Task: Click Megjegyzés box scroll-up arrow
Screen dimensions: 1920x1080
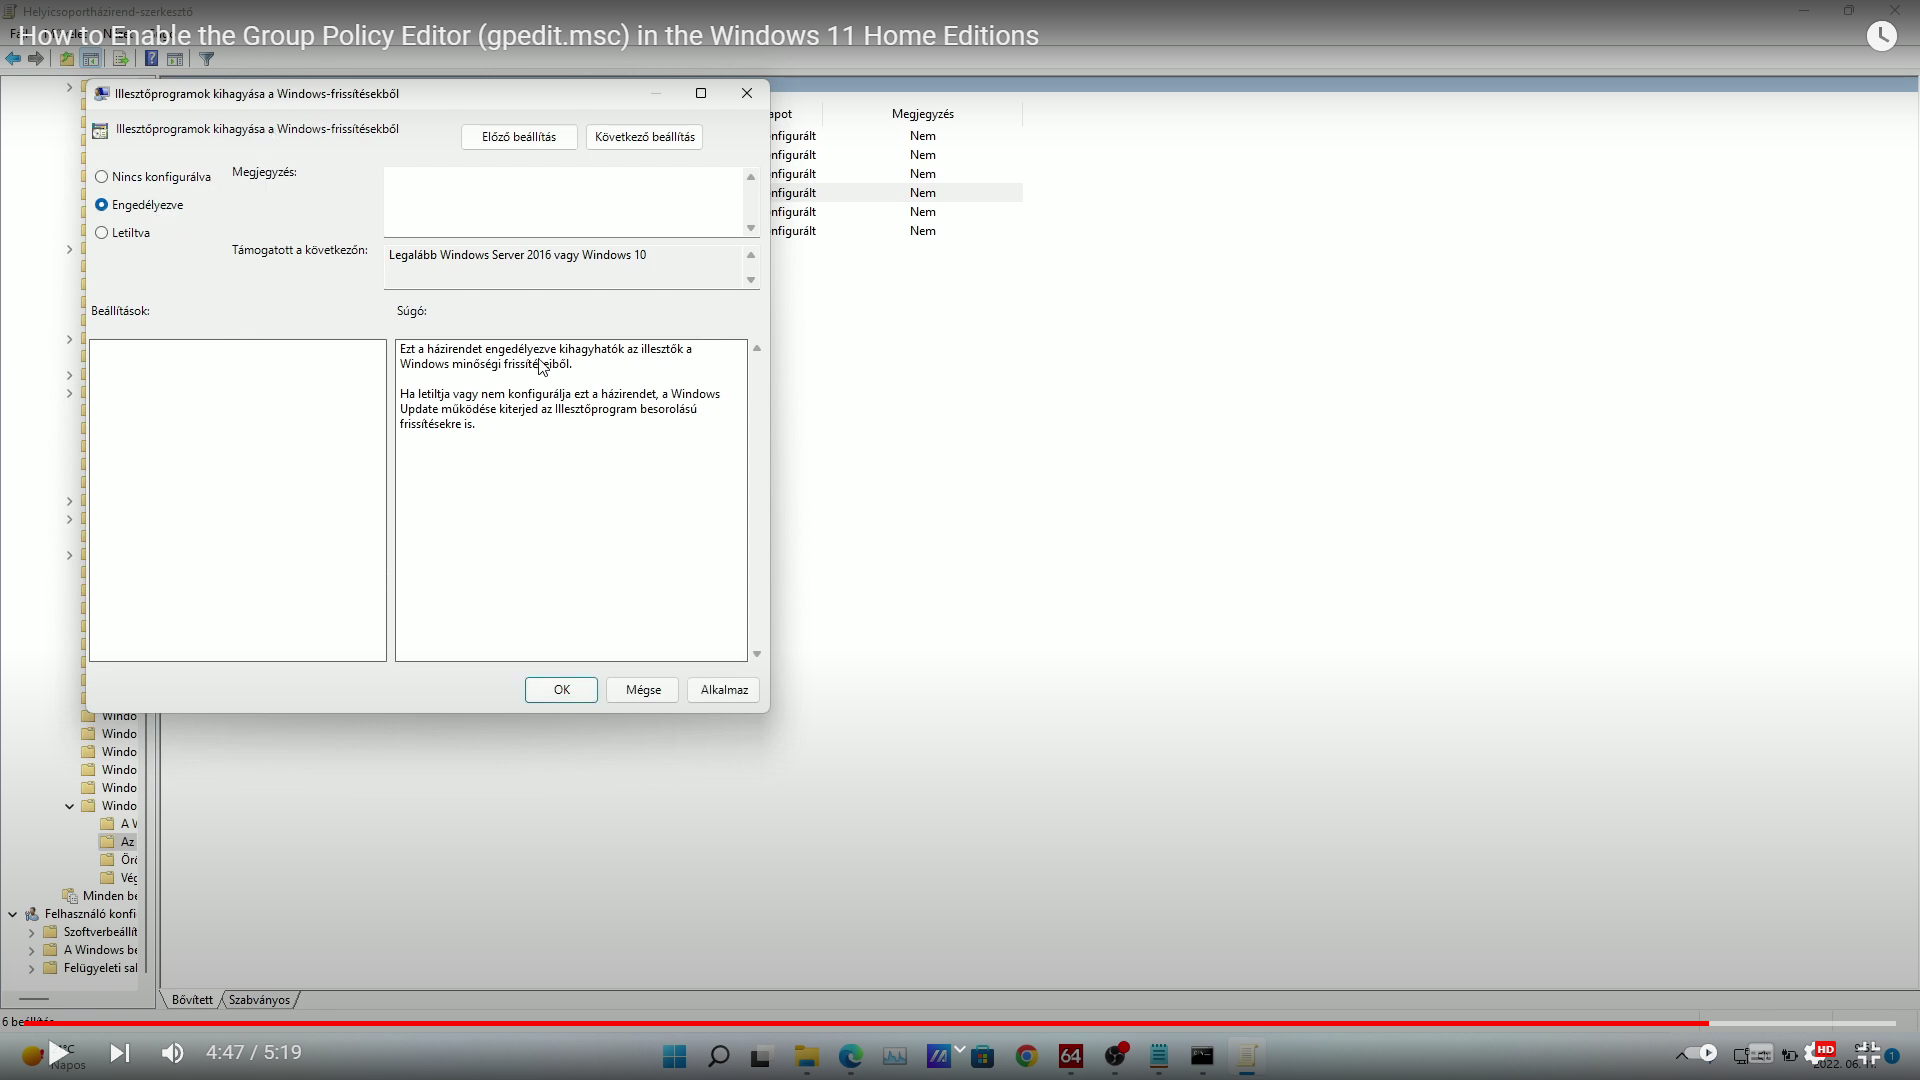Action: point(751,177)
